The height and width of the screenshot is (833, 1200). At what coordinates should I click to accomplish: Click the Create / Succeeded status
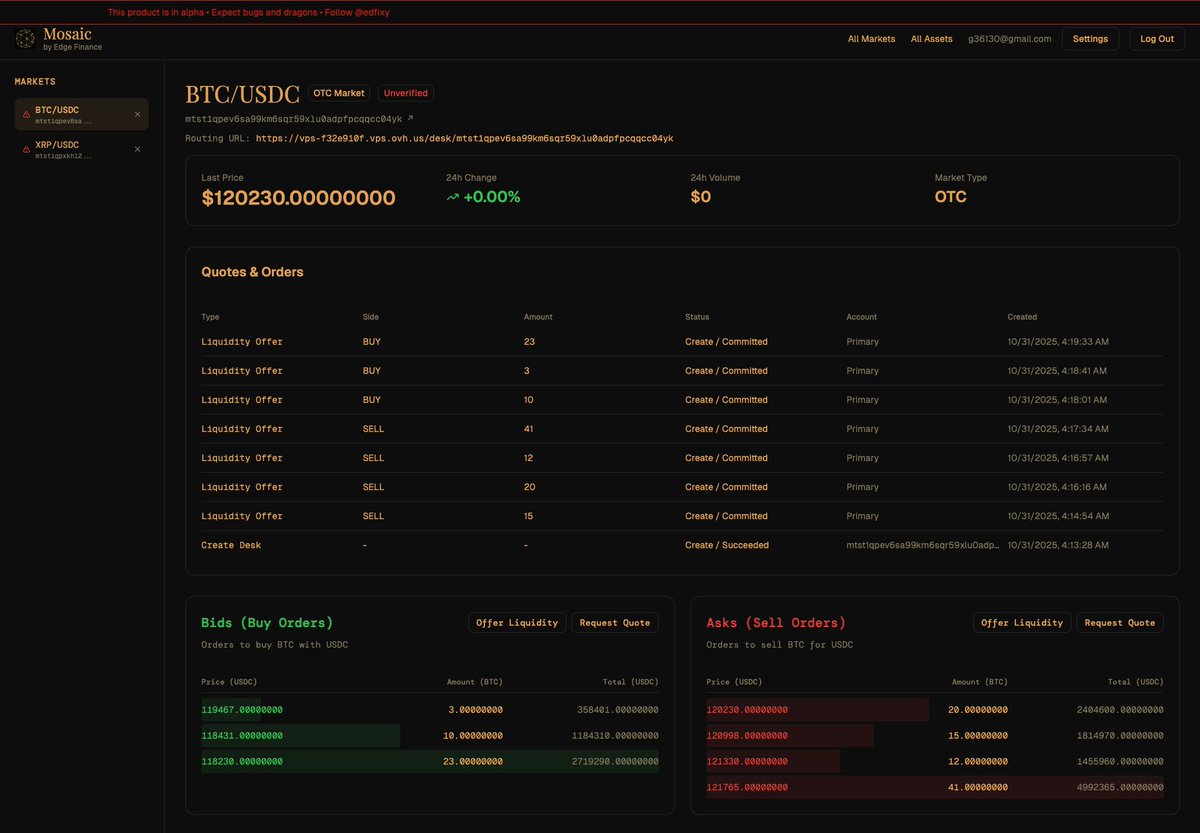(x=727, y=545)
